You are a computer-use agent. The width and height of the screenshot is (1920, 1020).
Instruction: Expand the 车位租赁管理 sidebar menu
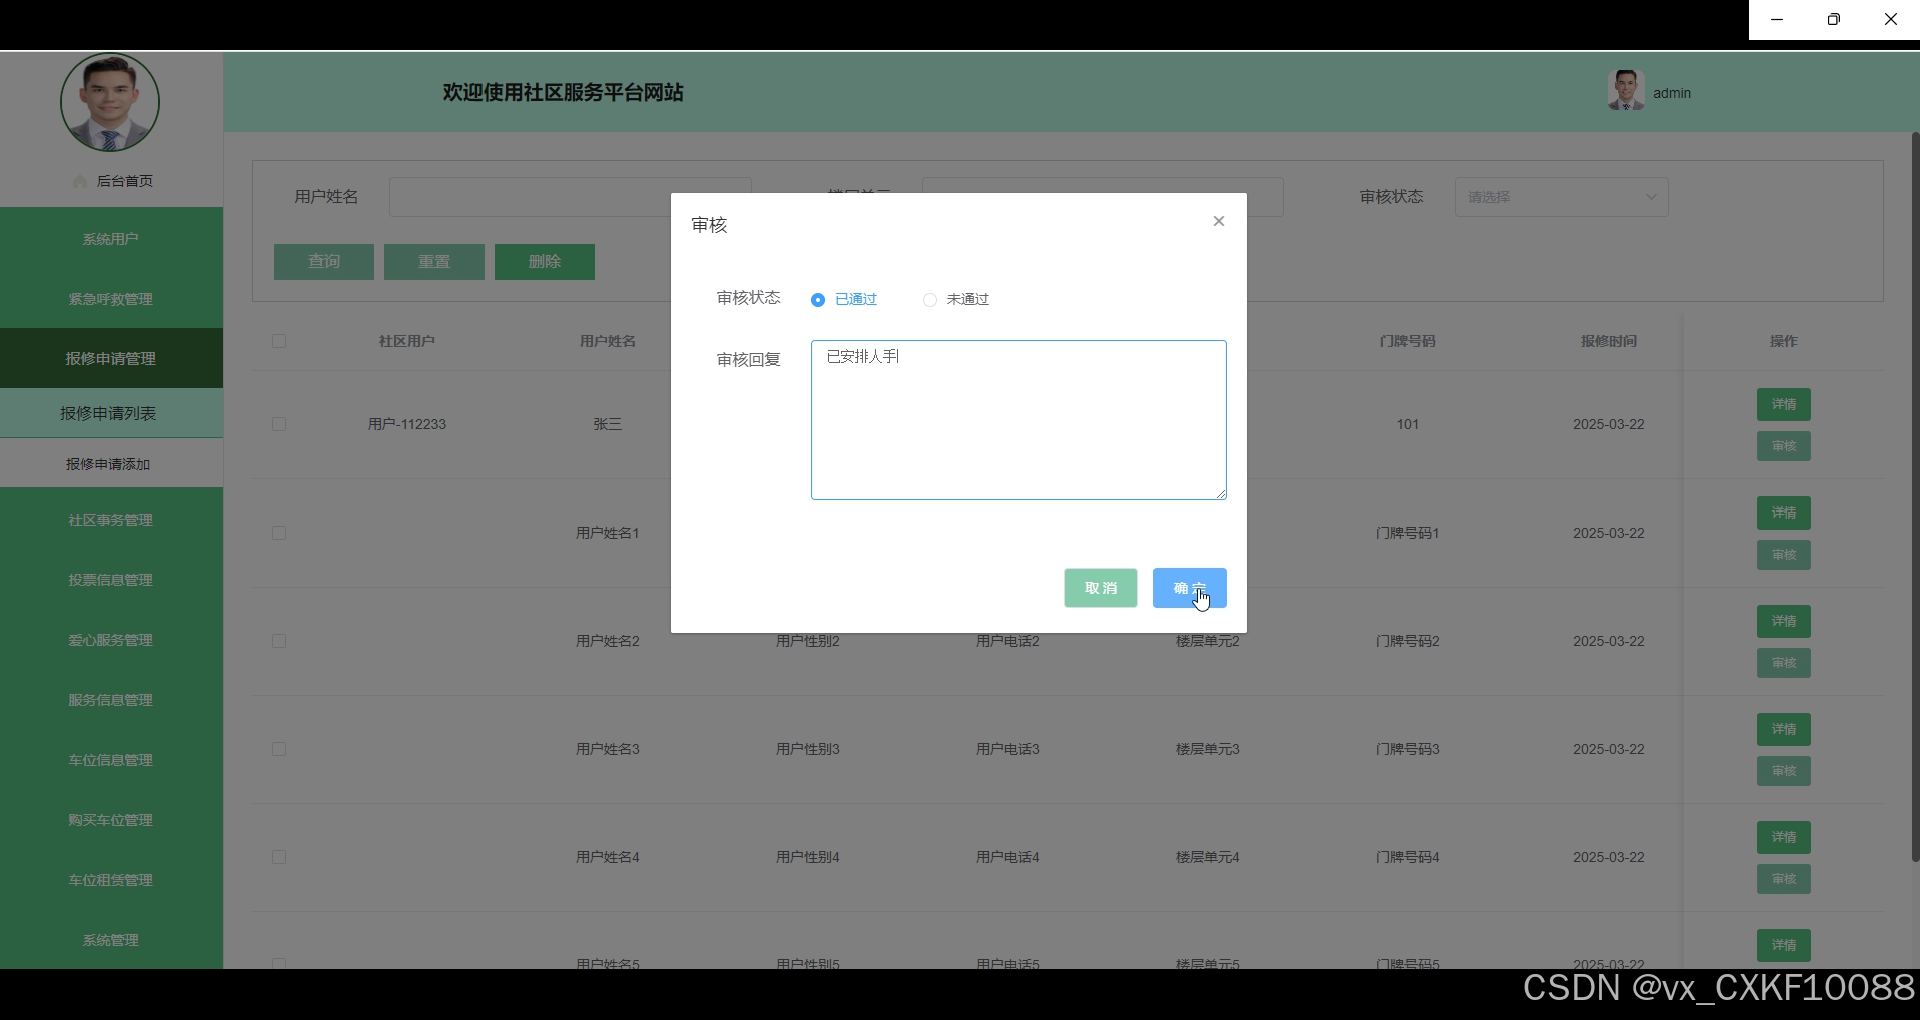(111, 880)
